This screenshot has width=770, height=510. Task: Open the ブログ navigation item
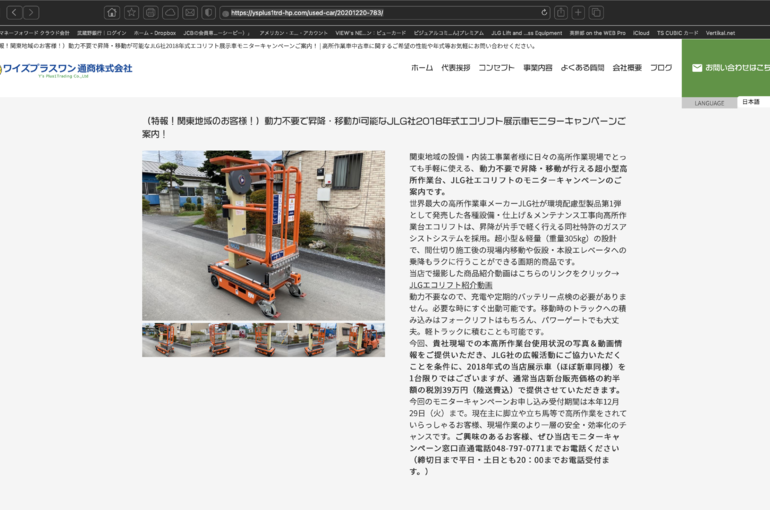(661, 68)
